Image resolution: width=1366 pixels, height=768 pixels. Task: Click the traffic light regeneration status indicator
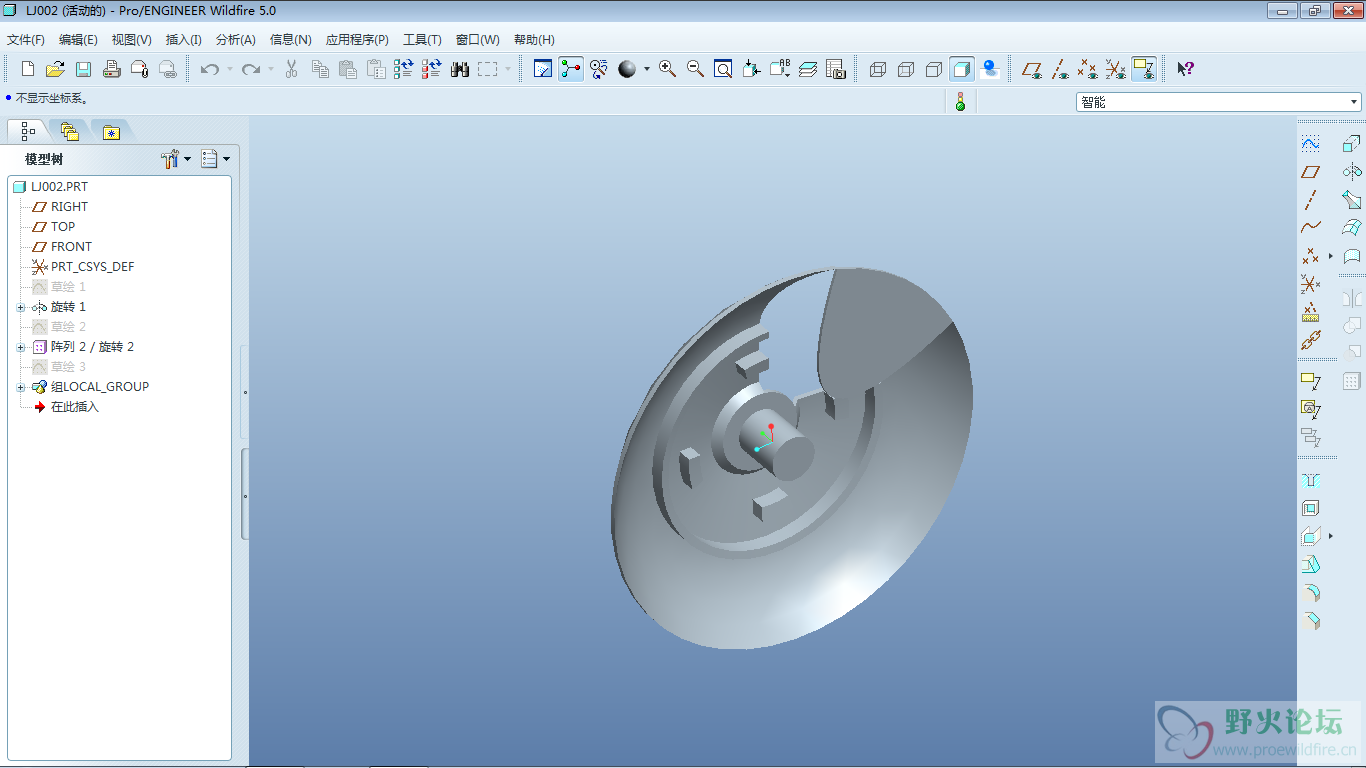(x=961, y=101)
